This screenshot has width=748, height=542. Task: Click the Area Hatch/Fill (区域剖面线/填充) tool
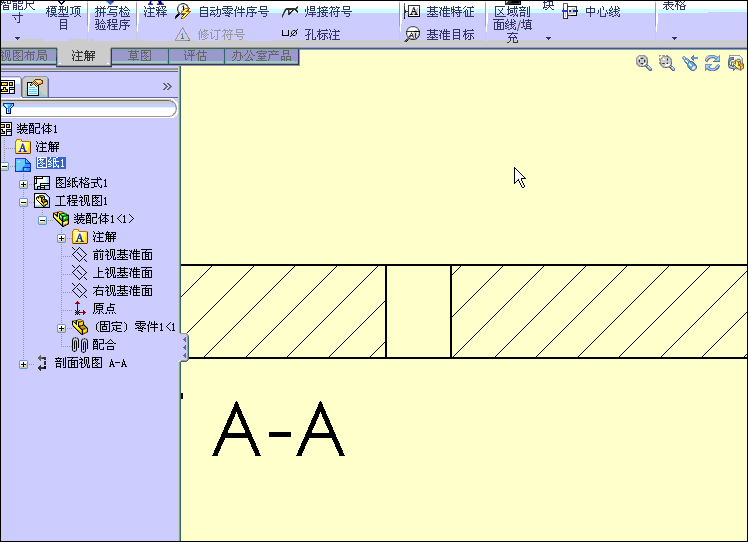coord(512,24)
